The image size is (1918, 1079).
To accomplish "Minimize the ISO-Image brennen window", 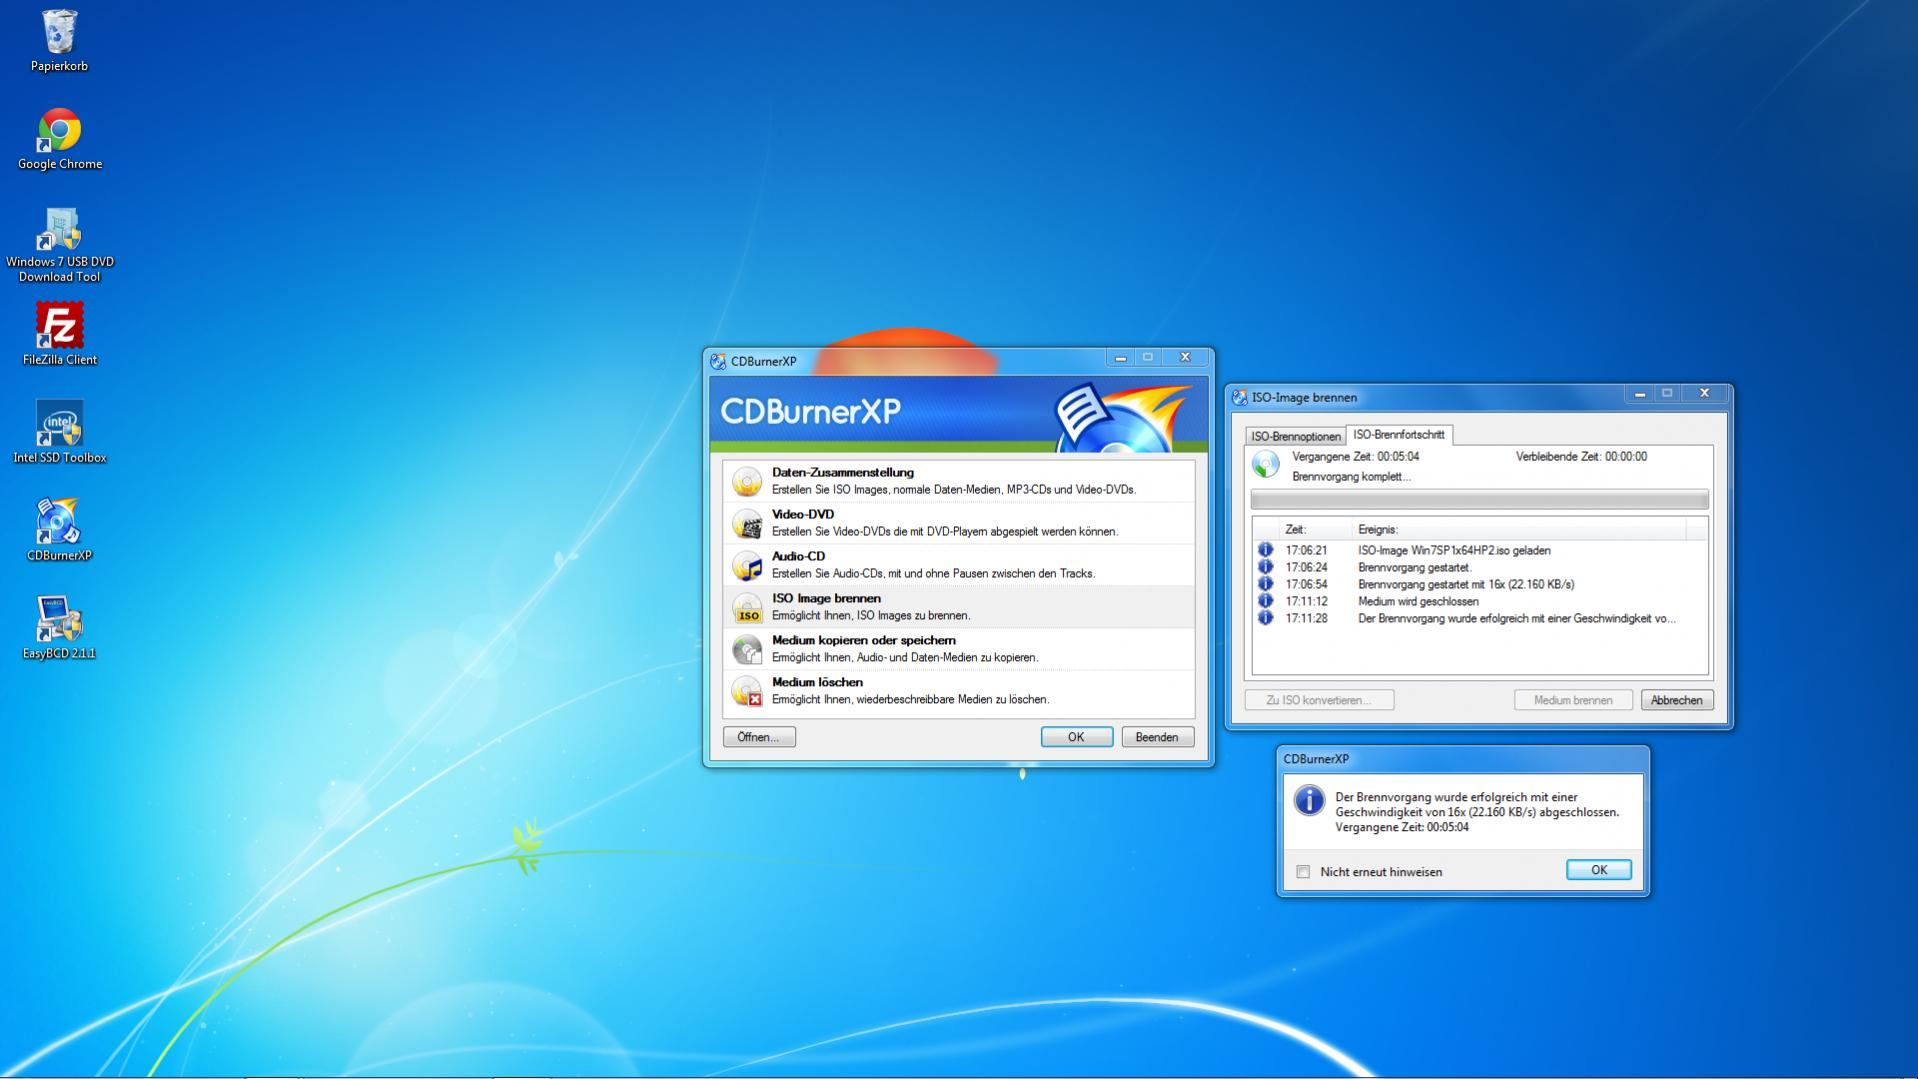I will tap(1640, 394).
